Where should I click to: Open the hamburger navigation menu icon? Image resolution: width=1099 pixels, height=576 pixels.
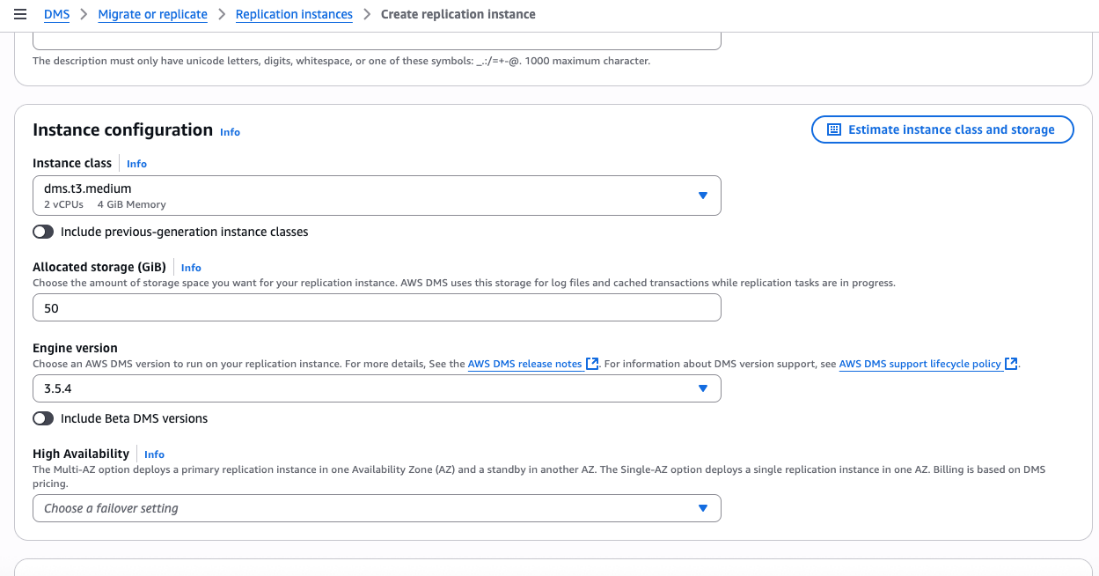(x=20, y=14)
